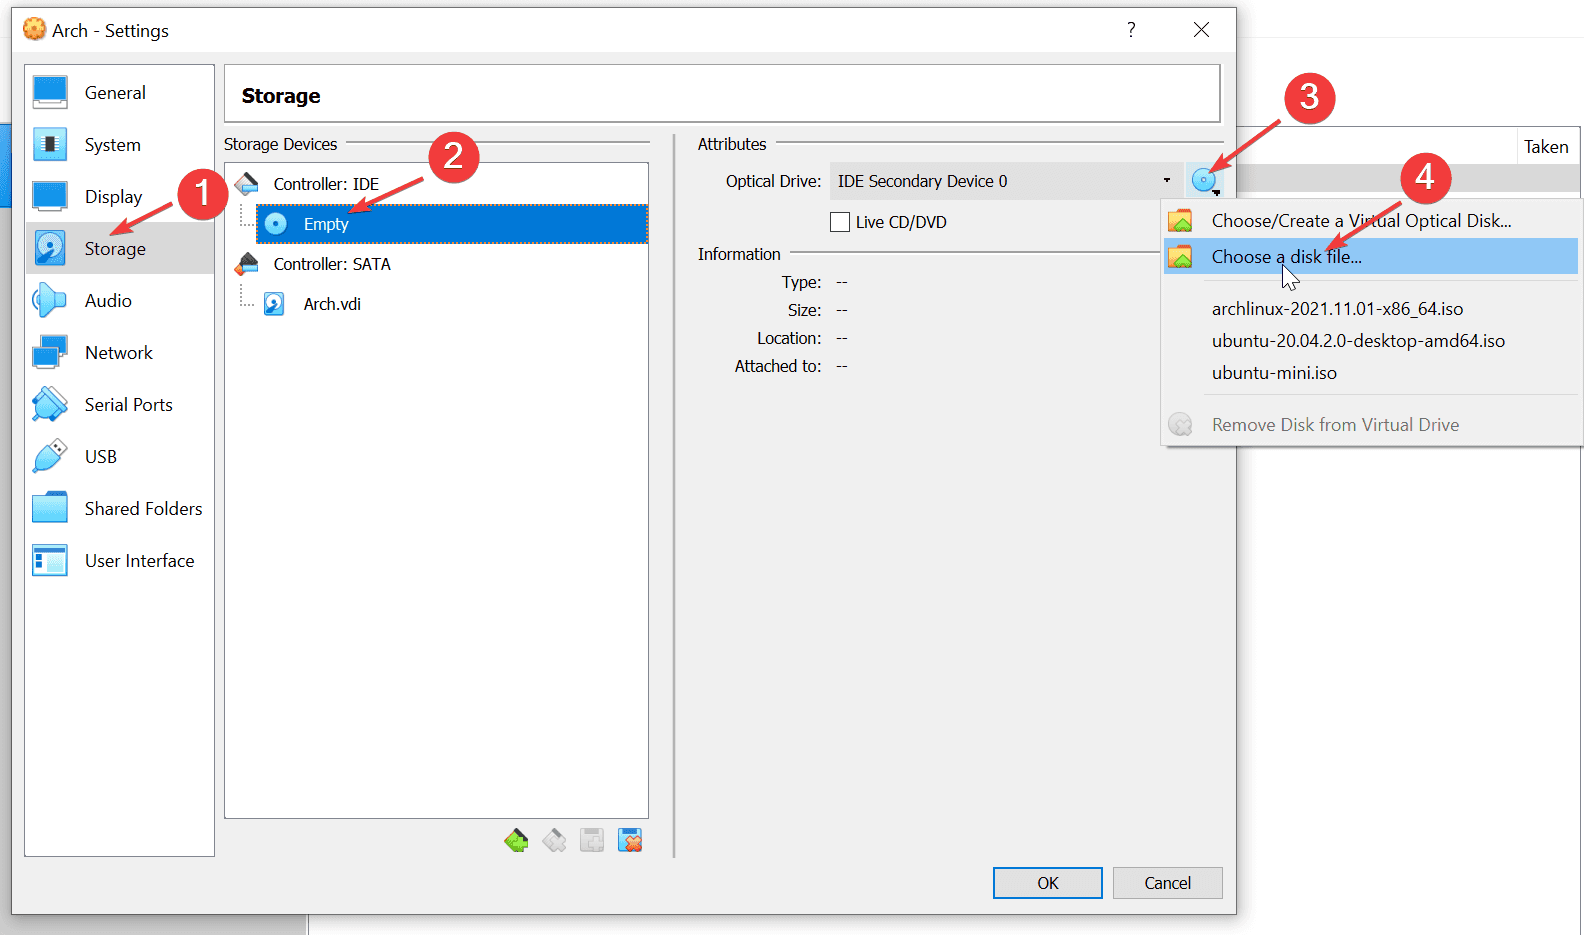This screenshot has height=935, width=1584.
Task: Go to the Audio settings page
Action: tap(119, 300)
